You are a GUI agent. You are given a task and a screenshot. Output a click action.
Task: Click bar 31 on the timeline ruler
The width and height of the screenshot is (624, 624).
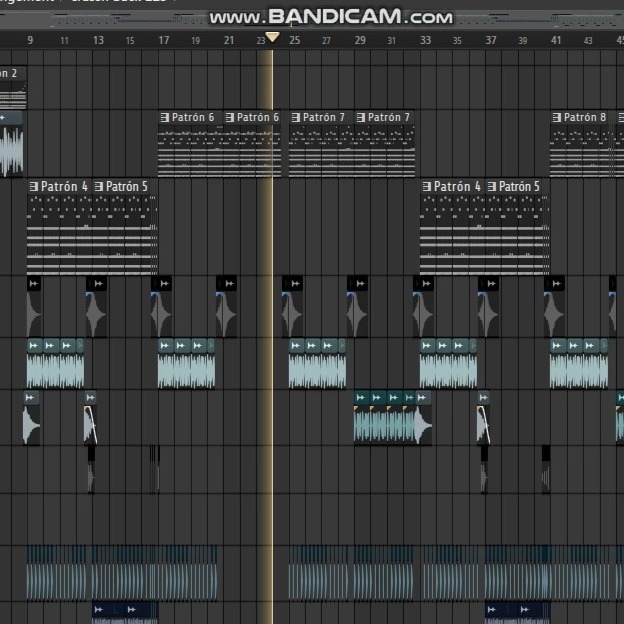tap(392, 41)
